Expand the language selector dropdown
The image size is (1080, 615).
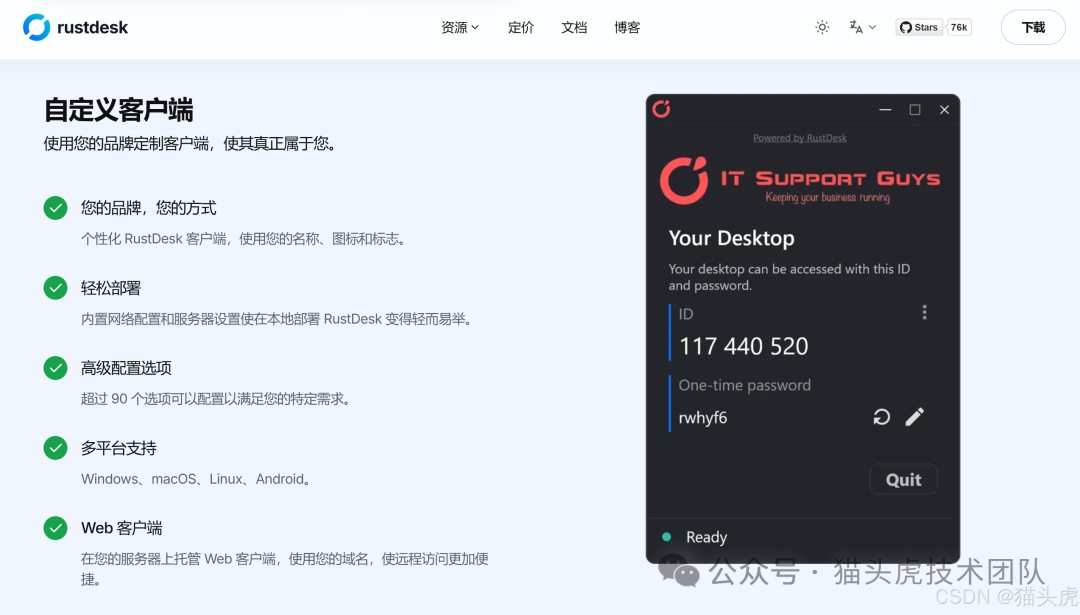(x=862, y=28)
